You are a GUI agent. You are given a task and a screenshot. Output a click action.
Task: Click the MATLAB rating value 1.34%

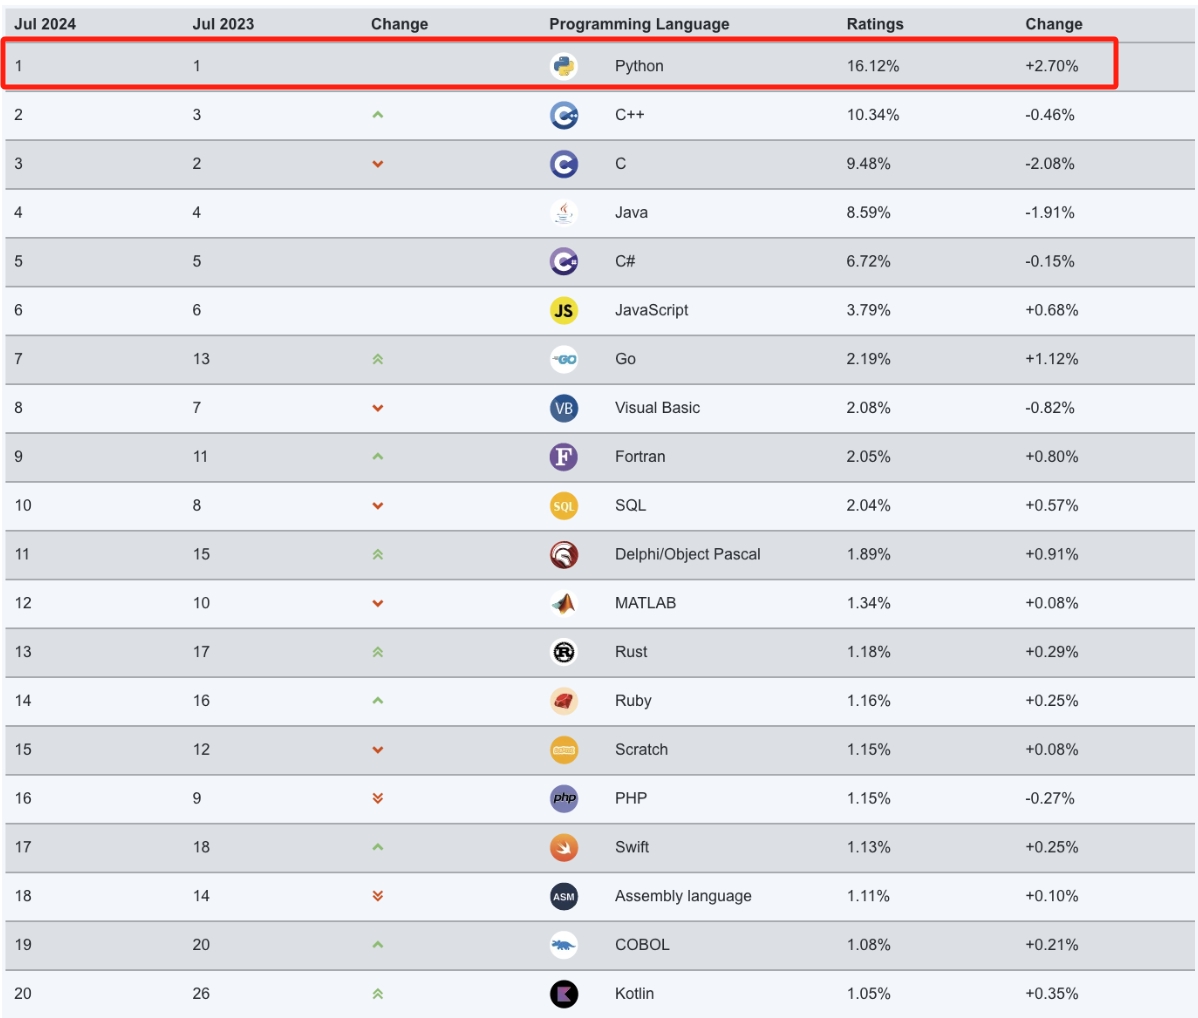pos(868,603)
